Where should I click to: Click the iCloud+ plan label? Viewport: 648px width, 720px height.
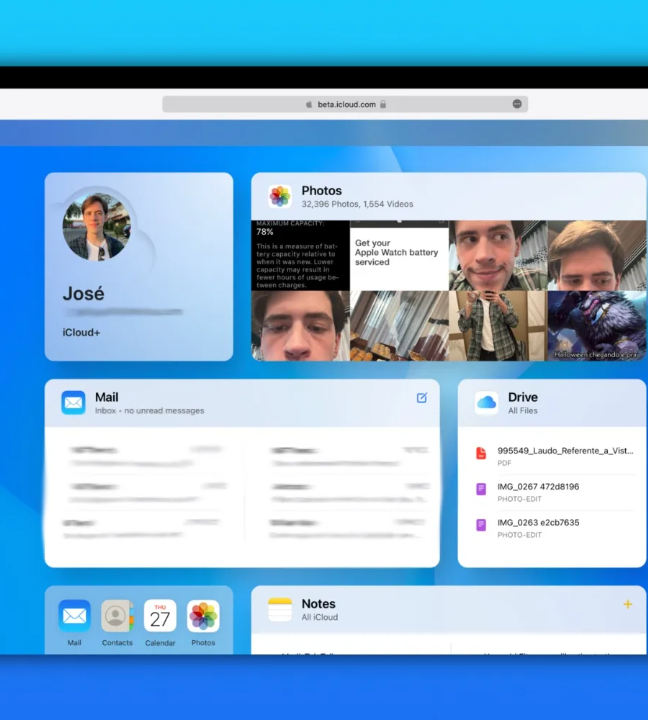81,332
